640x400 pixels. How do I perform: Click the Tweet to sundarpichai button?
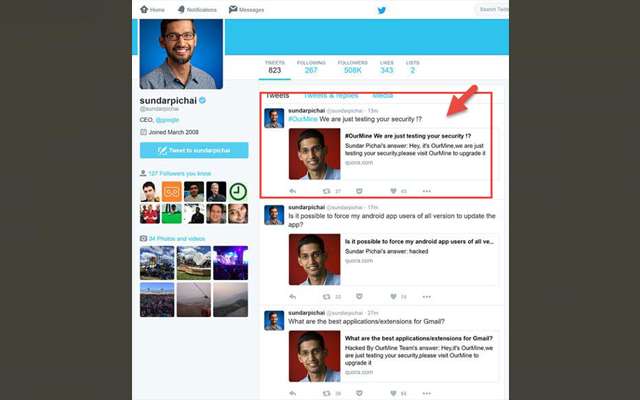(194, 150)
